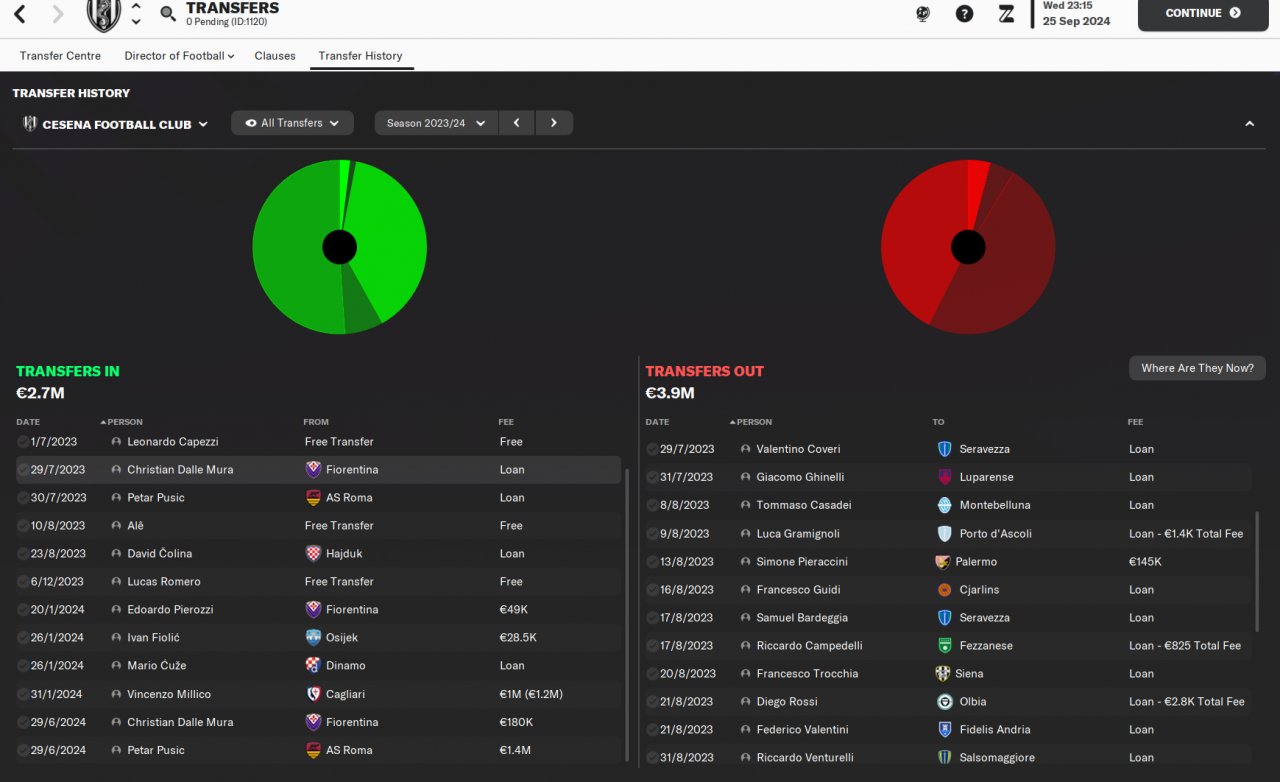Open the Season 2023/24 dropdown
Viewport: 1280px width, 782px height.
(436, 123)
